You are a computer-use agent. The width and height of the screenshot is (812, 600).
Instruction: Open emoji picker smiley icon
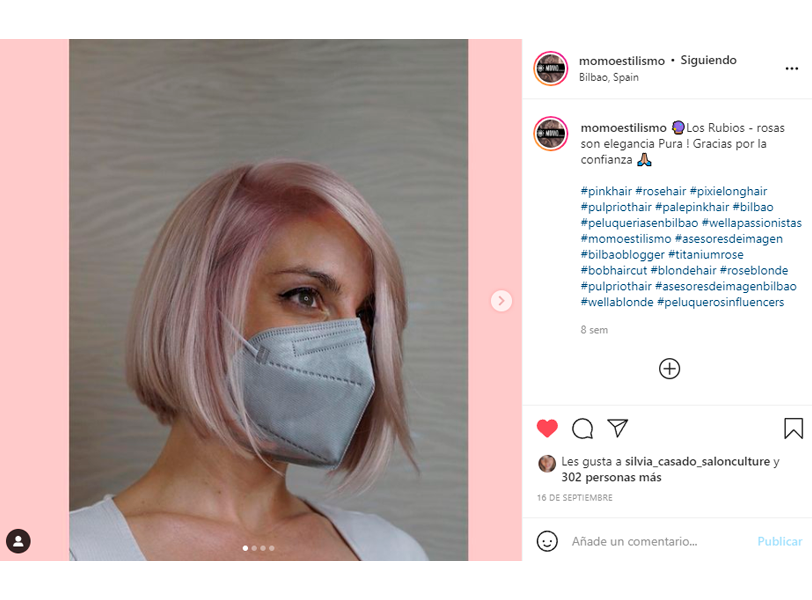click(x=547, y=541)
